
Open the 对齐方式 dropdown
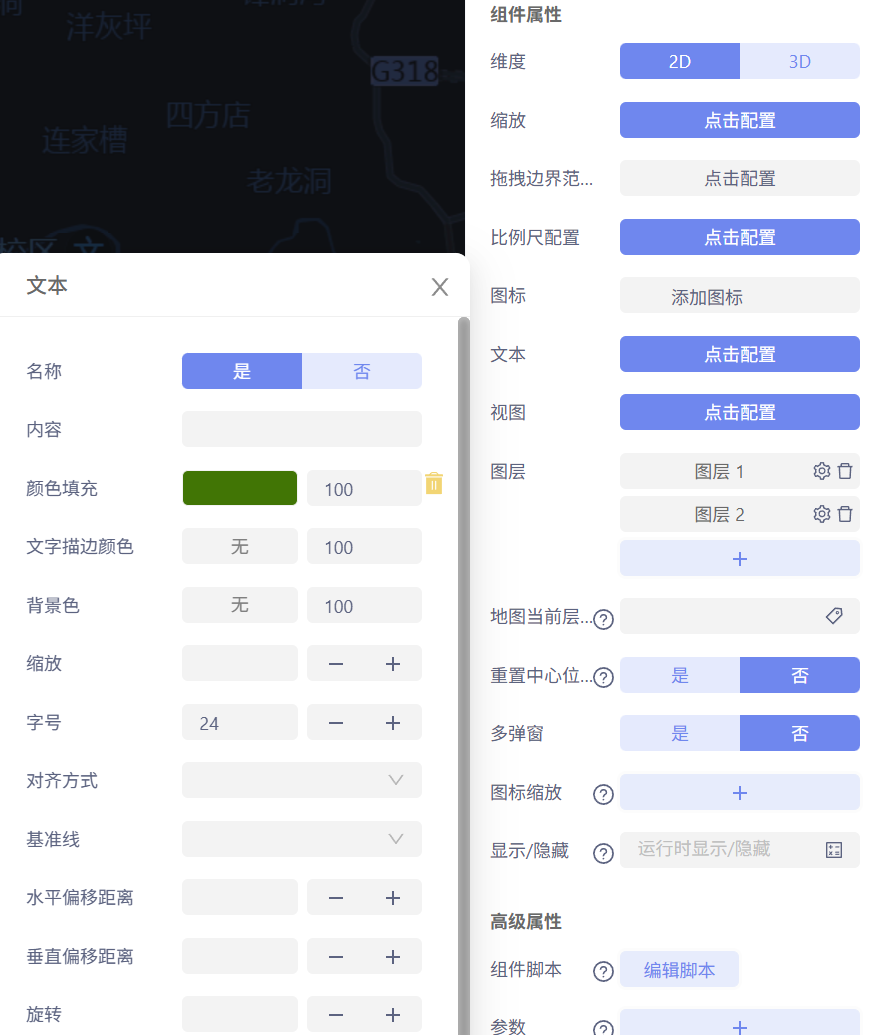[x=300, y=781]
